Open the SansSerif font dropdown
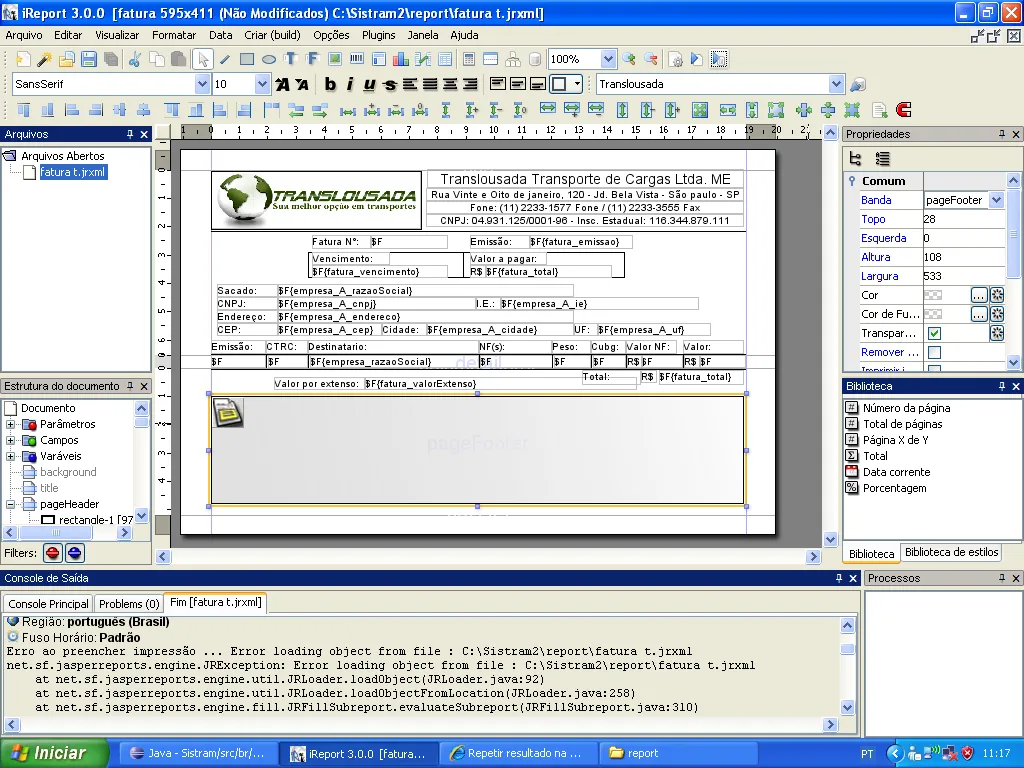 pos(202,85)
